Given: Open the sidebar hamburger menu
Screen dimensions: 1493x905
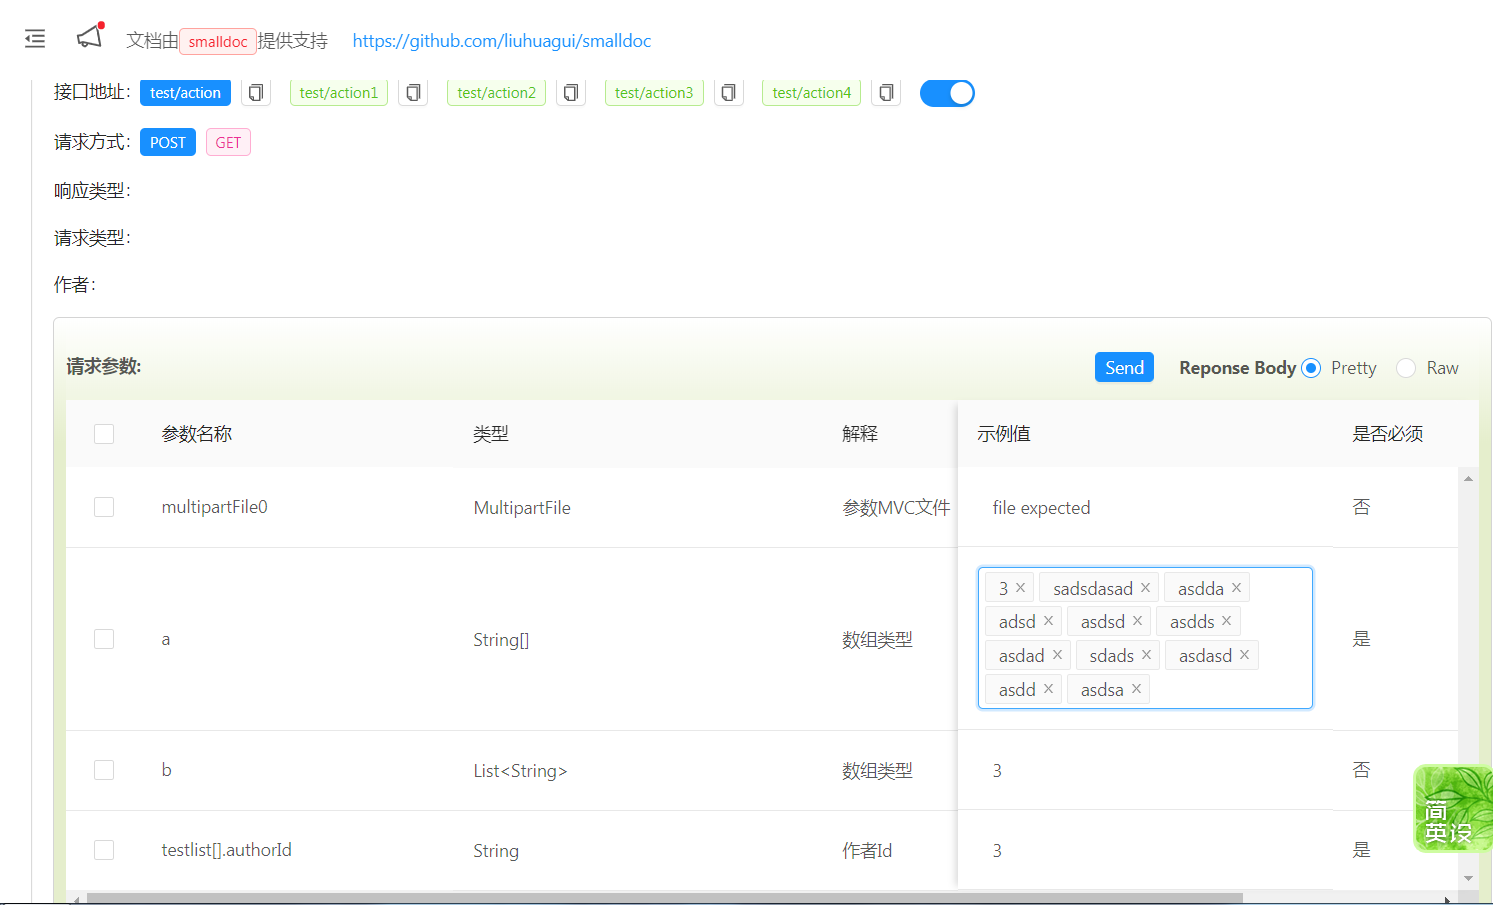Looking at the screenshot, I should pyautogui.click(x=34, y=39).
